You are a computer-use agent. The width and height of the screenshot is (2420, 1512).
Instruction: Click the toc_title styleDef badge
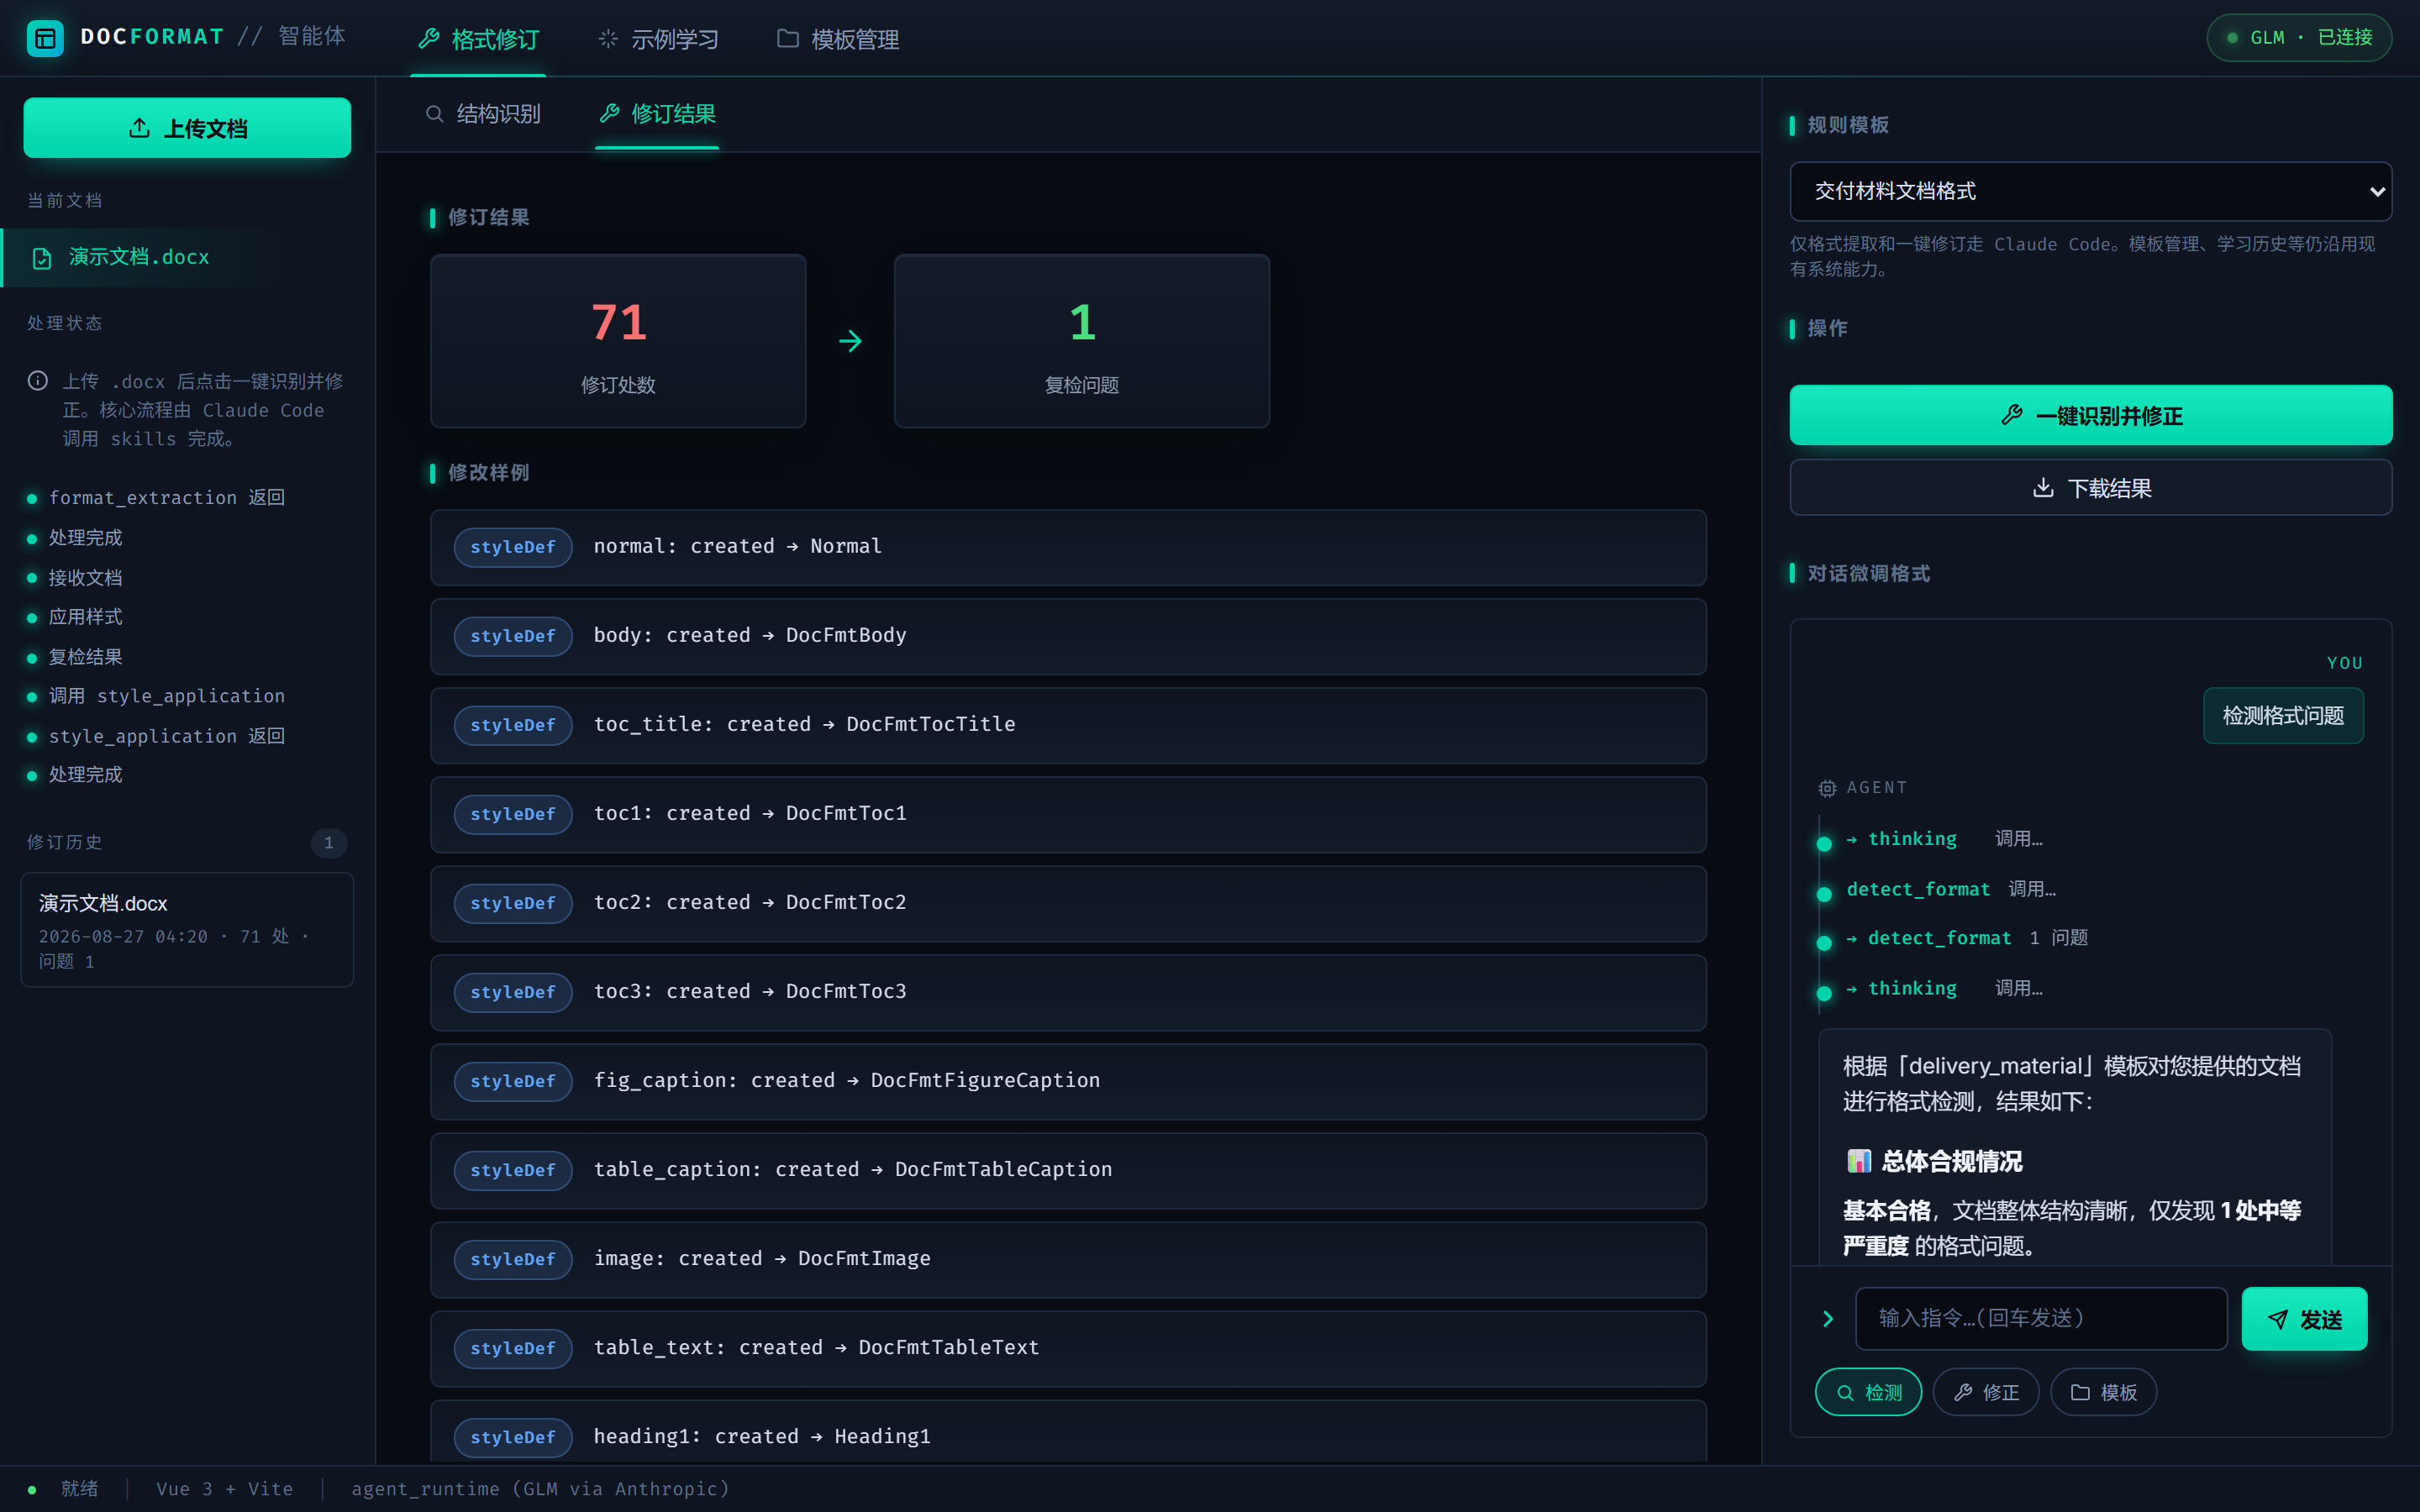(513, 725)
